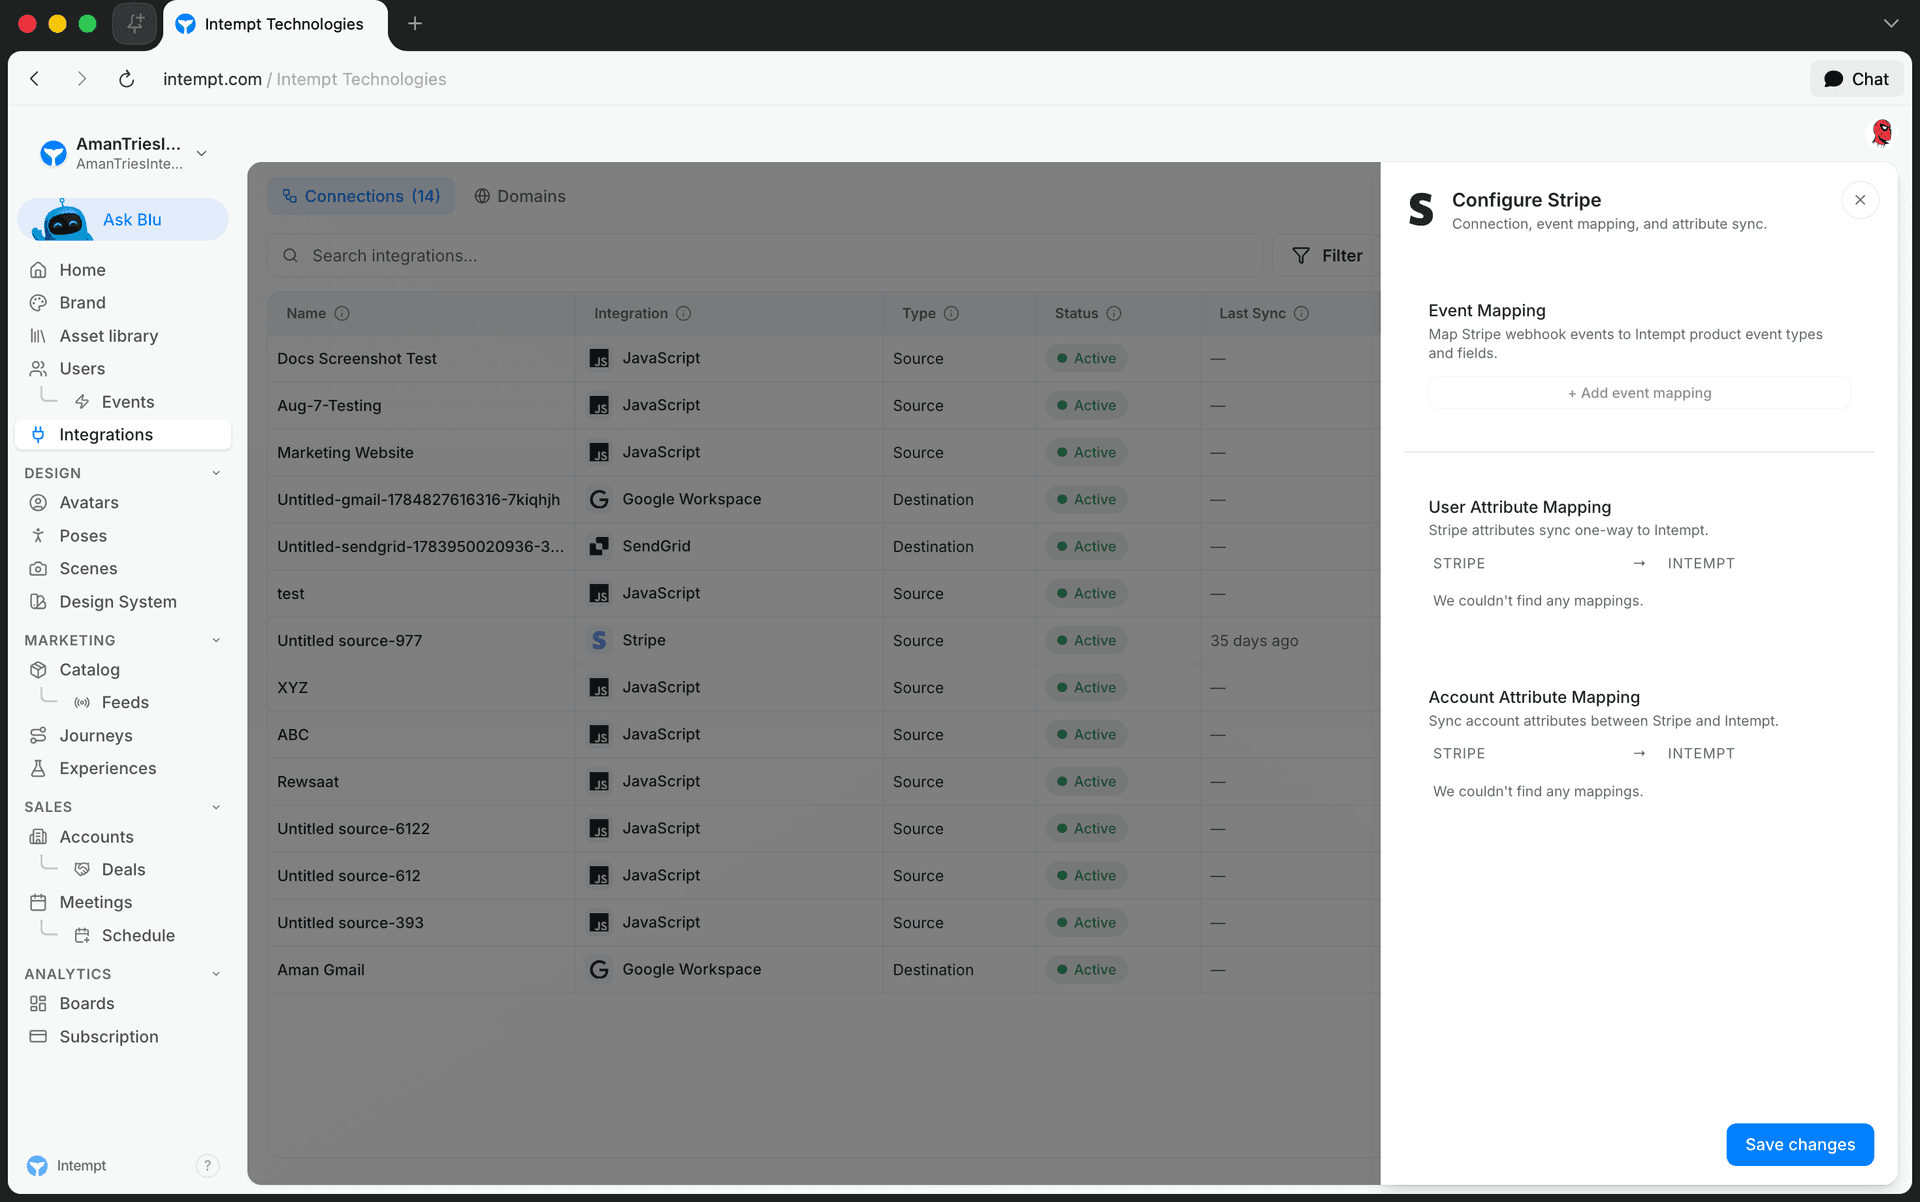Open Feeds under Catalog
Screen dimensions: 1920x1202
point(125,703)
